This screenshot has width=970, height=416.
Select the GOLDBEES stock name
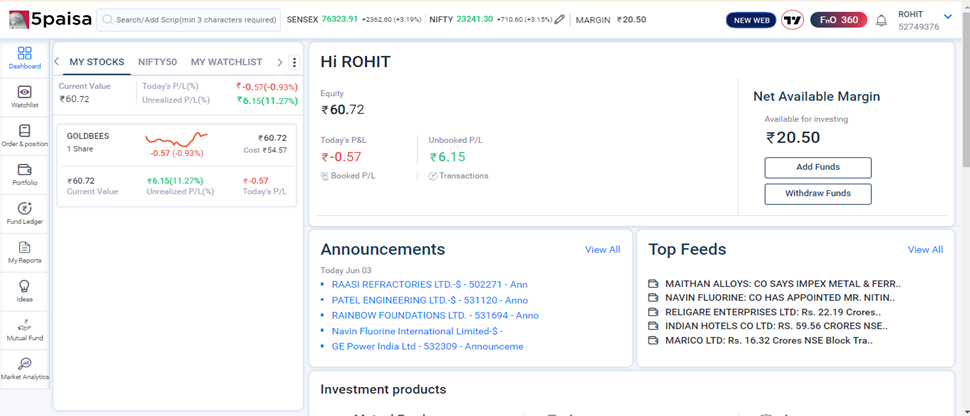click(x=88, y=137)
